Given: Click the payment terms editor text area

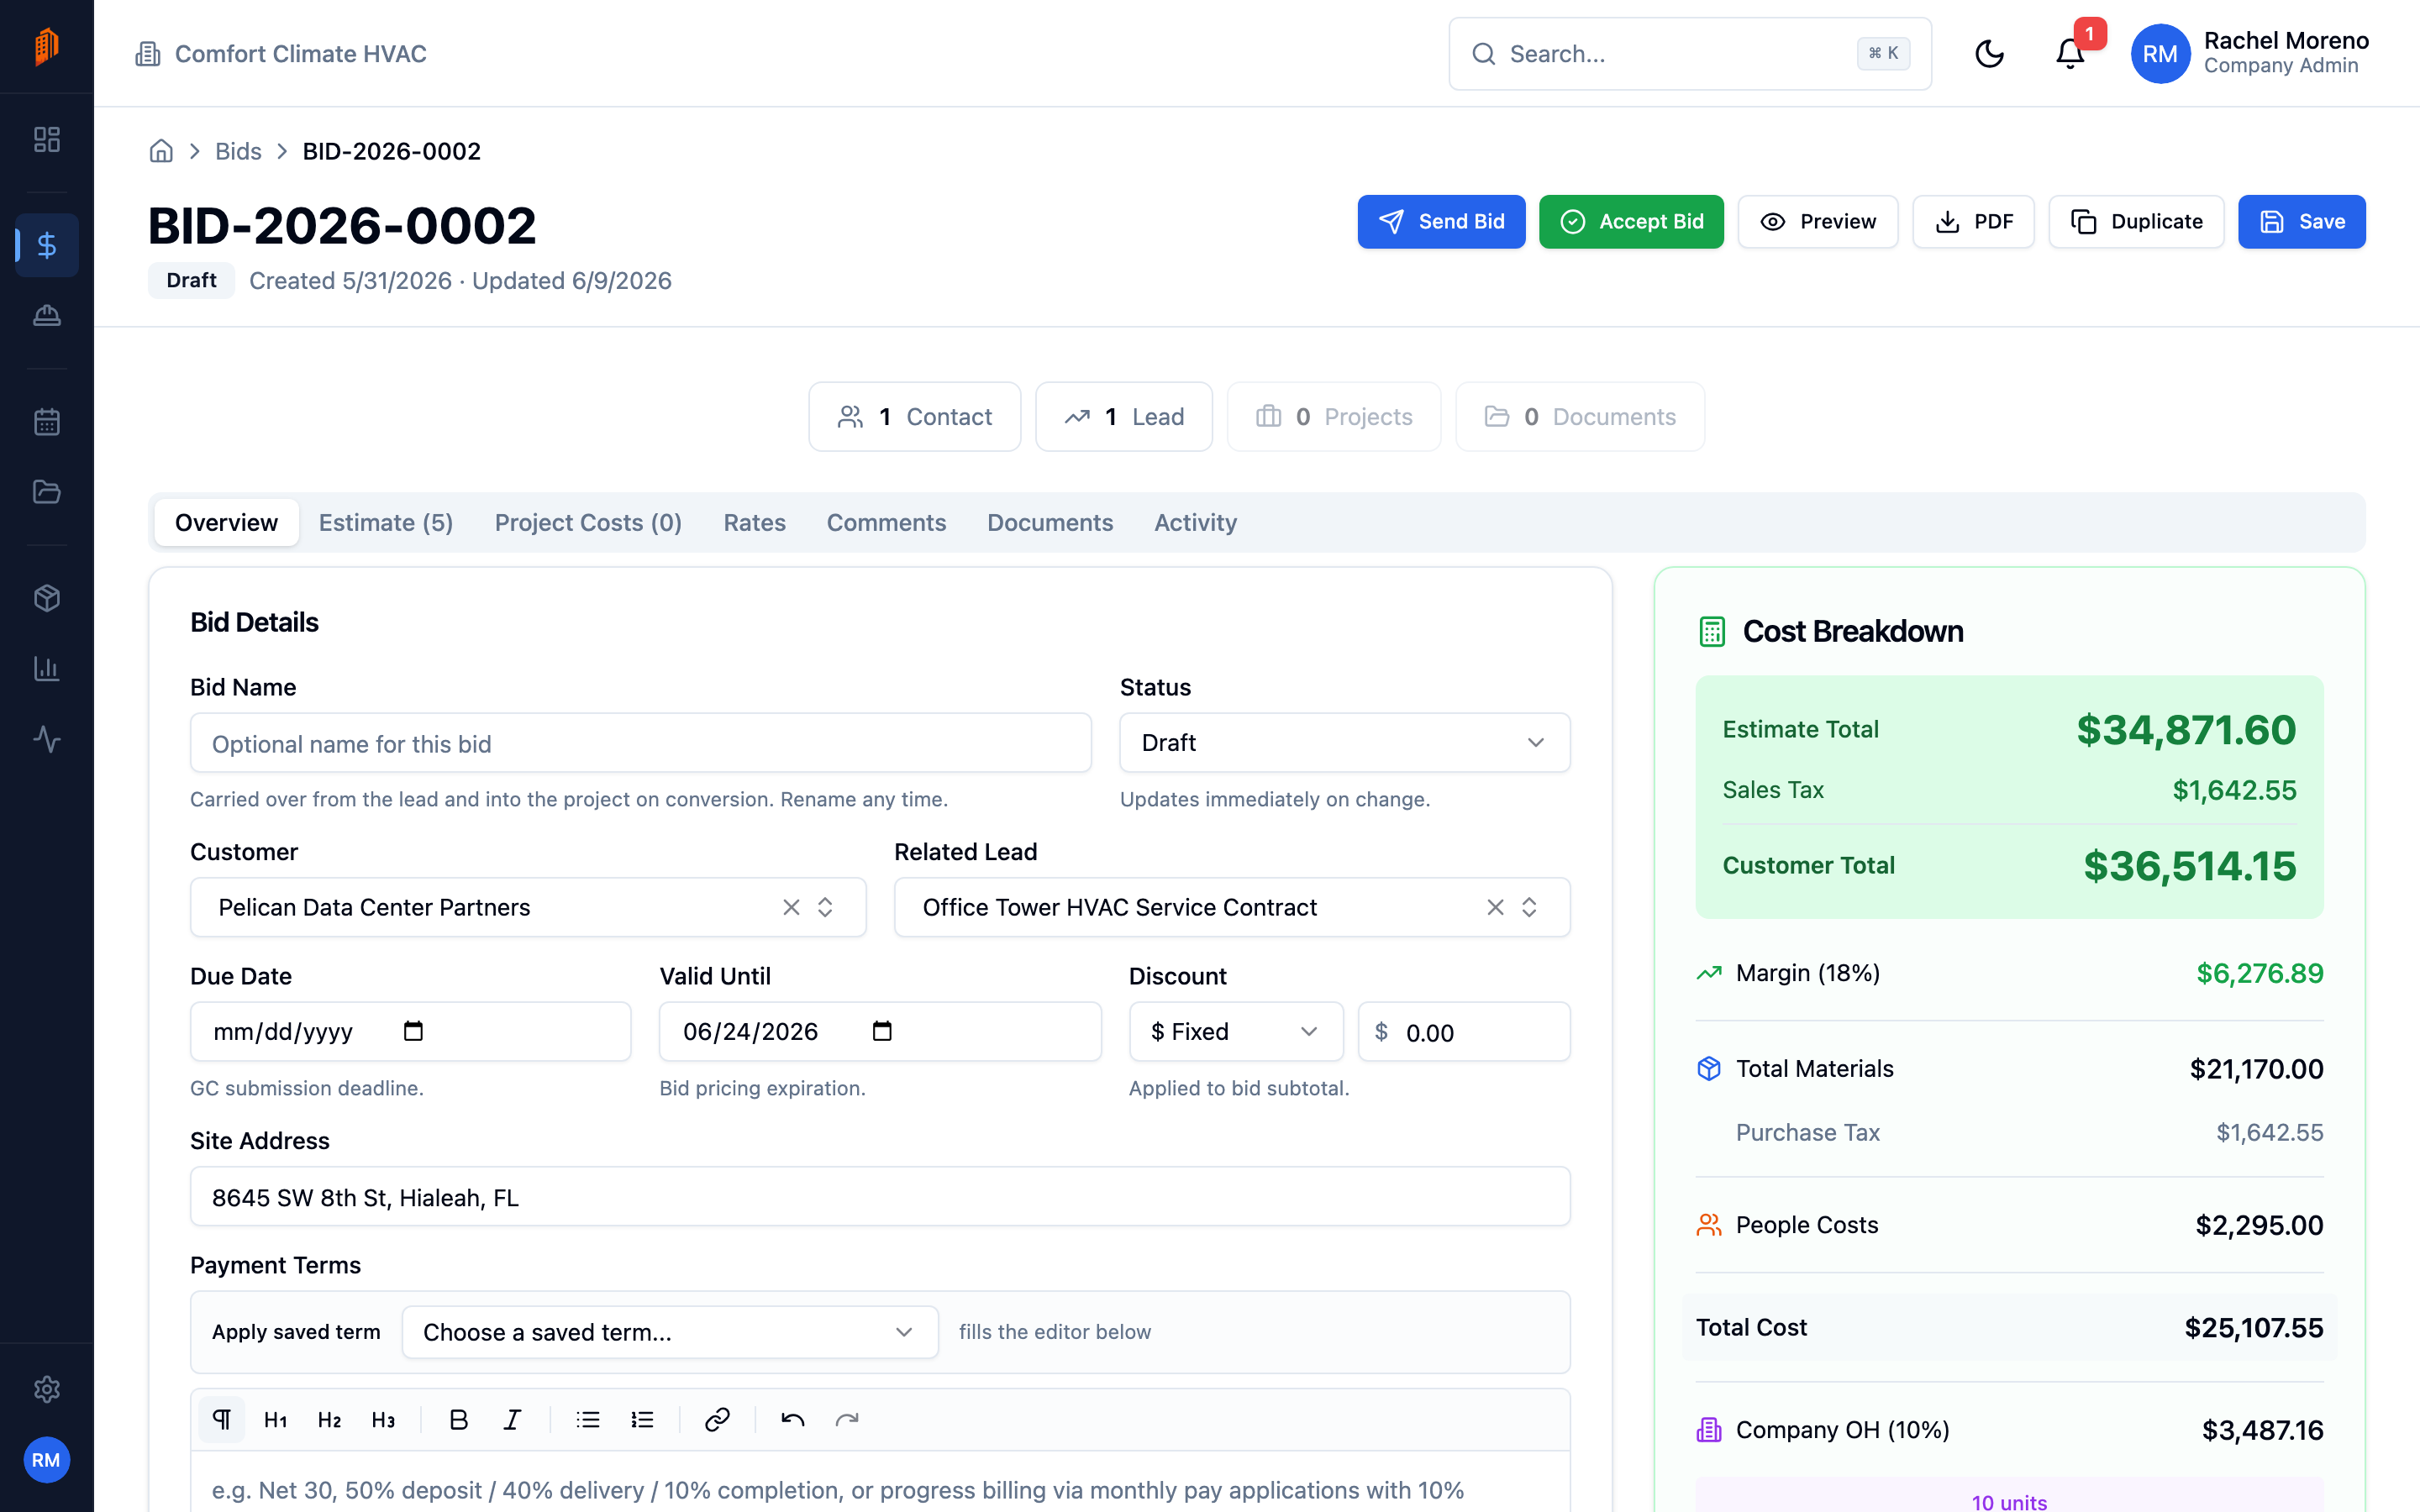Looking at the screenshot, I should point(880,1482).
